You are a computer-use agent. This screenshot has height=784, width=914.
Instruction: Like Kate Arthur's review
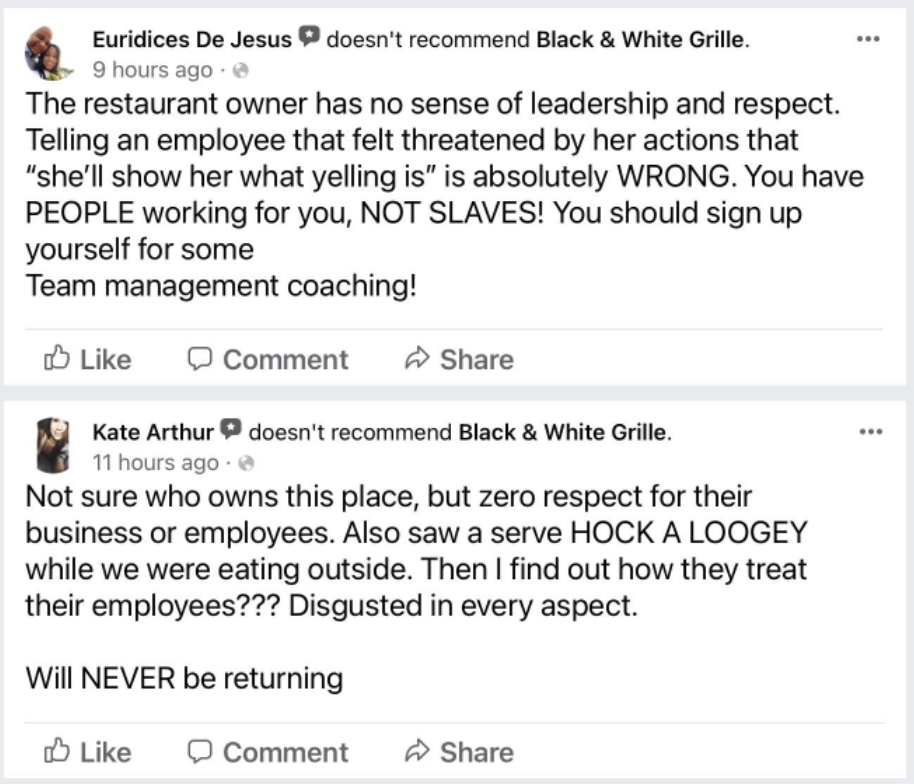click(x=88, y=752)
